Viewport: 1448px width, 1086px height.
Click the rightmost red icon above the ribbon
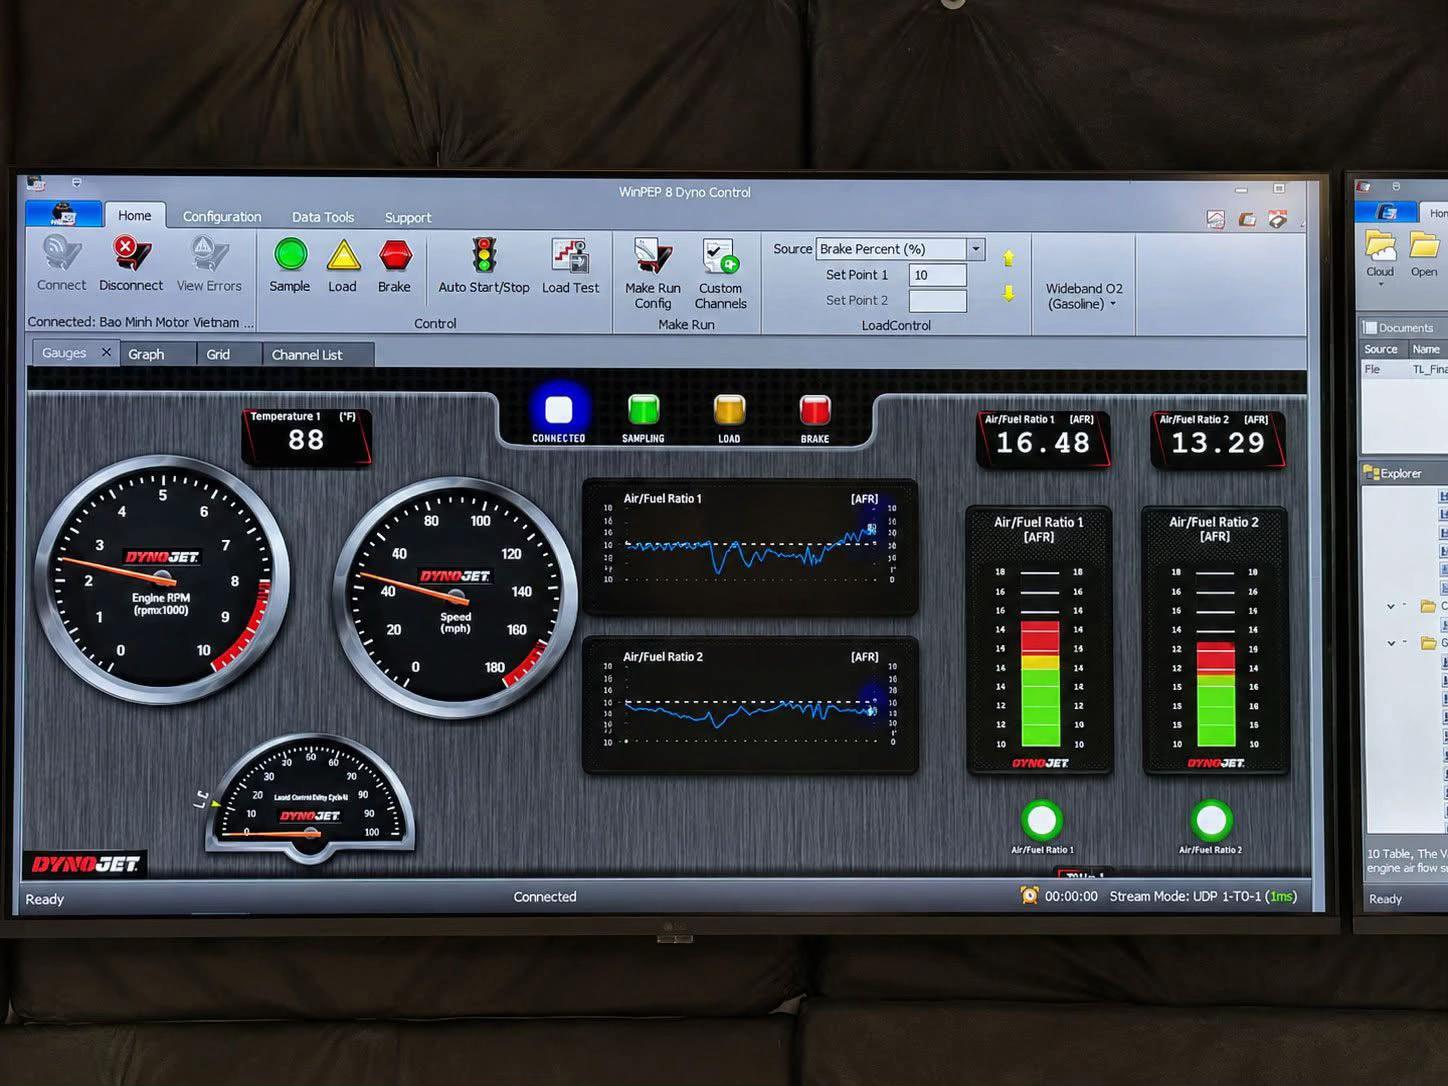point(1278,219)
